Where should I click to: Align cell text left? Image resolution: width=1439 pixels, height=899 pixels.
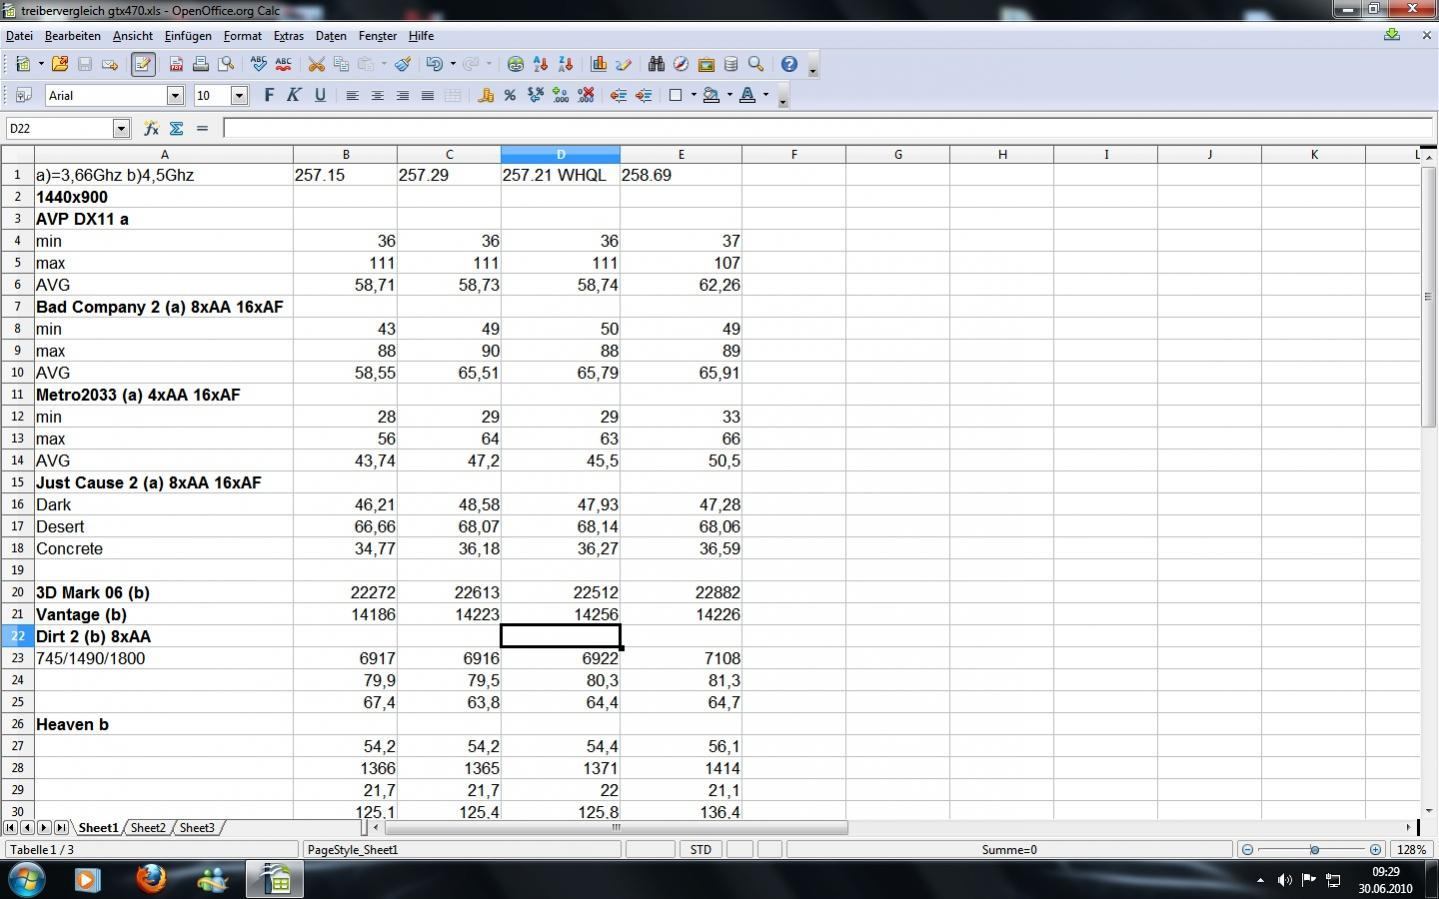[x=352, y=95]
